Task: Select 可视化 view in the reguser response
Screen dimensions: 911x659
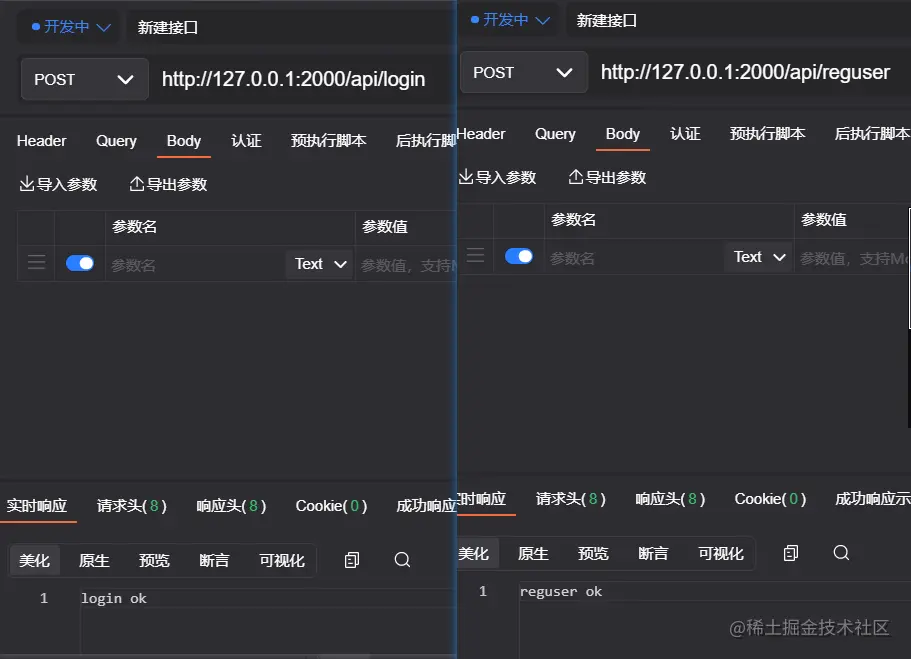Action: pyautogui.click(x=721, y=553)
